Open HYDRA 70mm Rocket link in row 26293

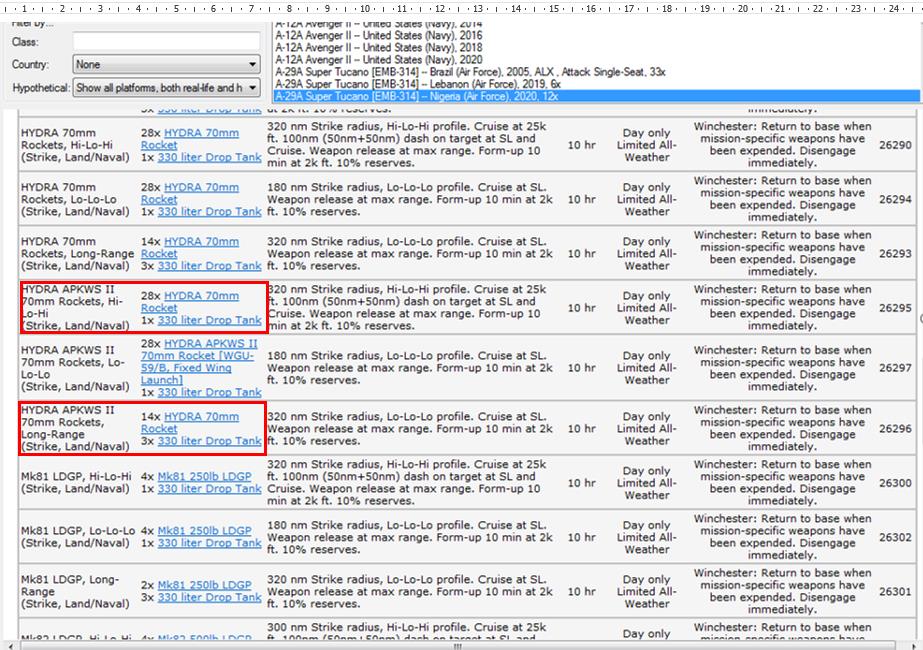190,247
